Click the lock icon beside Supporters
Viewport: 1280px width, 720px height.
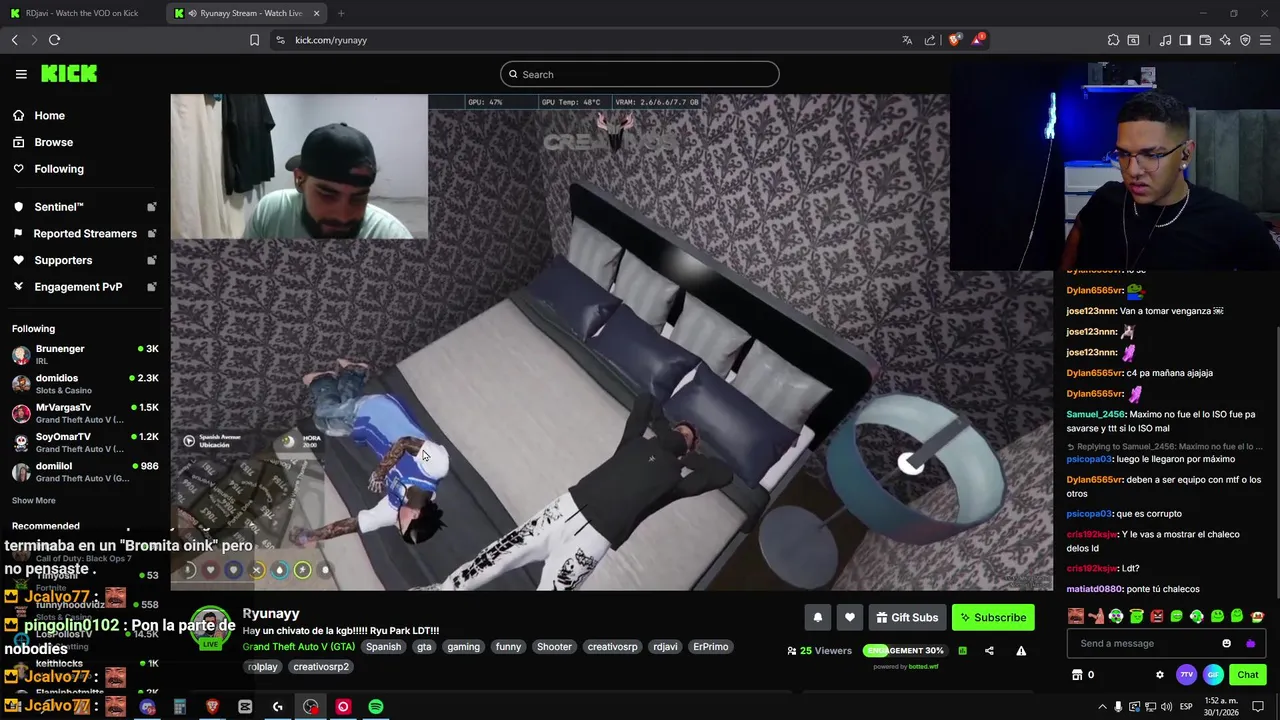coord(152,260)
